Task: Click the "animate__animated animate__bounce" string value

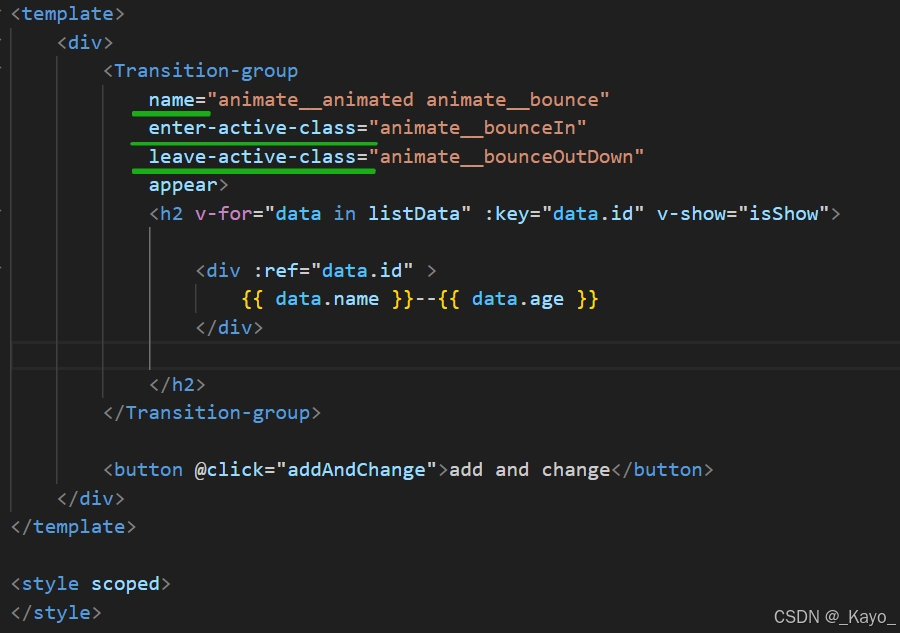Action: pyautogui.click(x=408, y=100)
